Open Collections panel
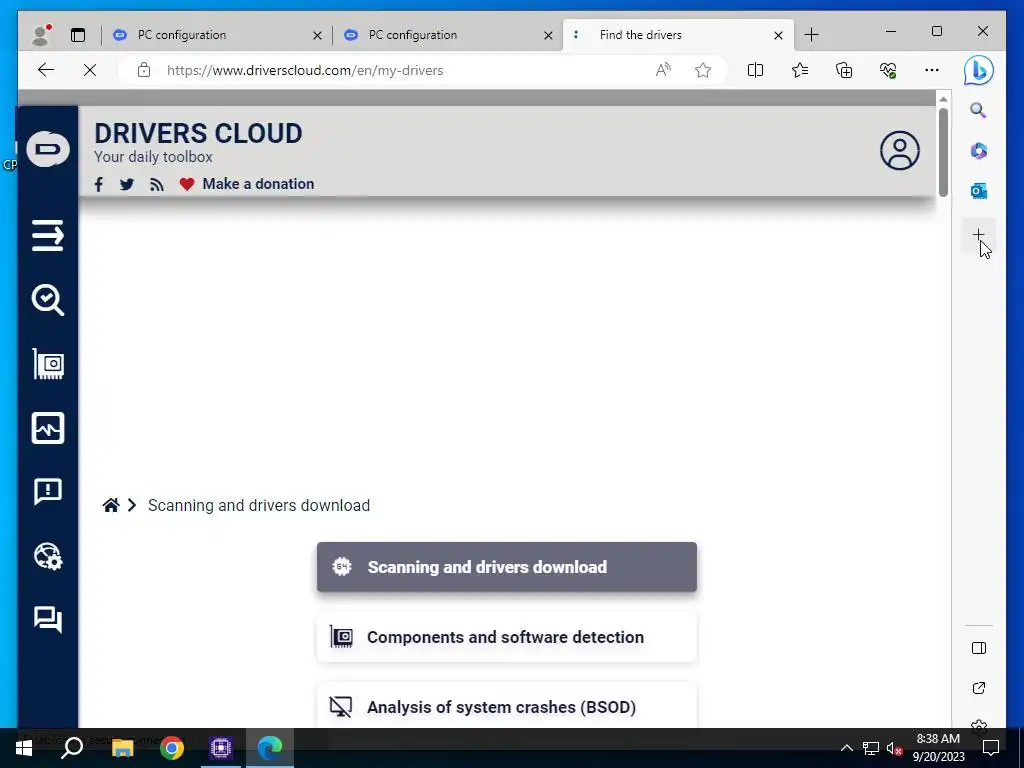The image size is (1024, 768). pyautogui.click(x=844, y=70)
